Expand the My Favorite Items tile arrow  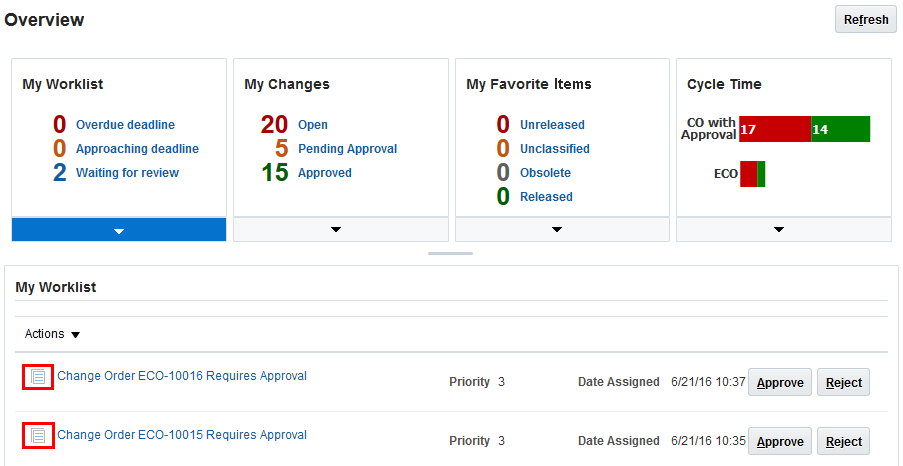558,230
